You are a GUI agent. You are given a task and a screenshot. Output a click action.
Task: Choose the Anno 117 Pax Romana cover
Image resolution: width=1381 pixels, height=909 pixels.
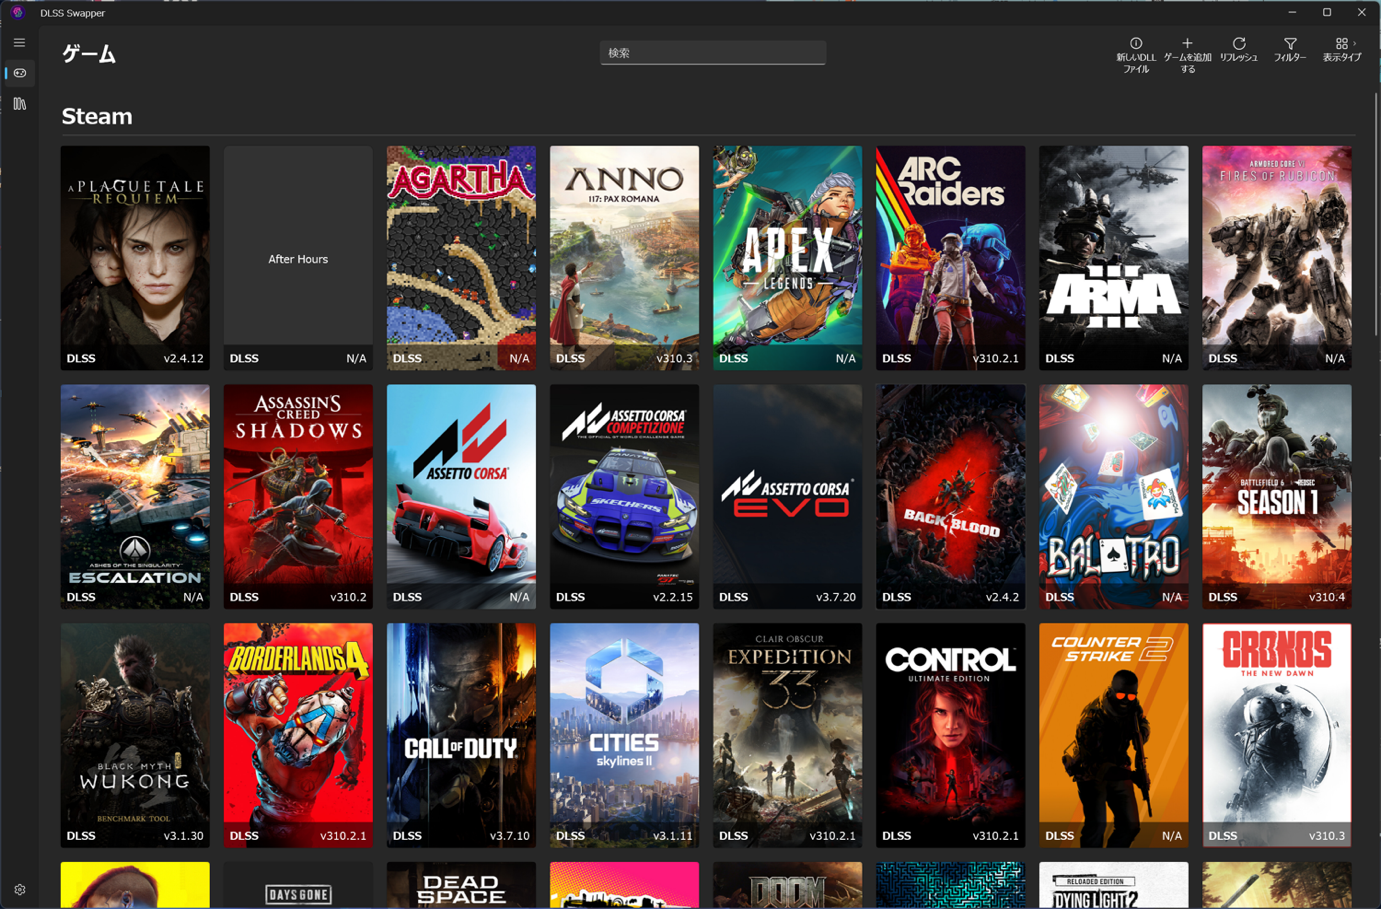click(x=624, y=258)
